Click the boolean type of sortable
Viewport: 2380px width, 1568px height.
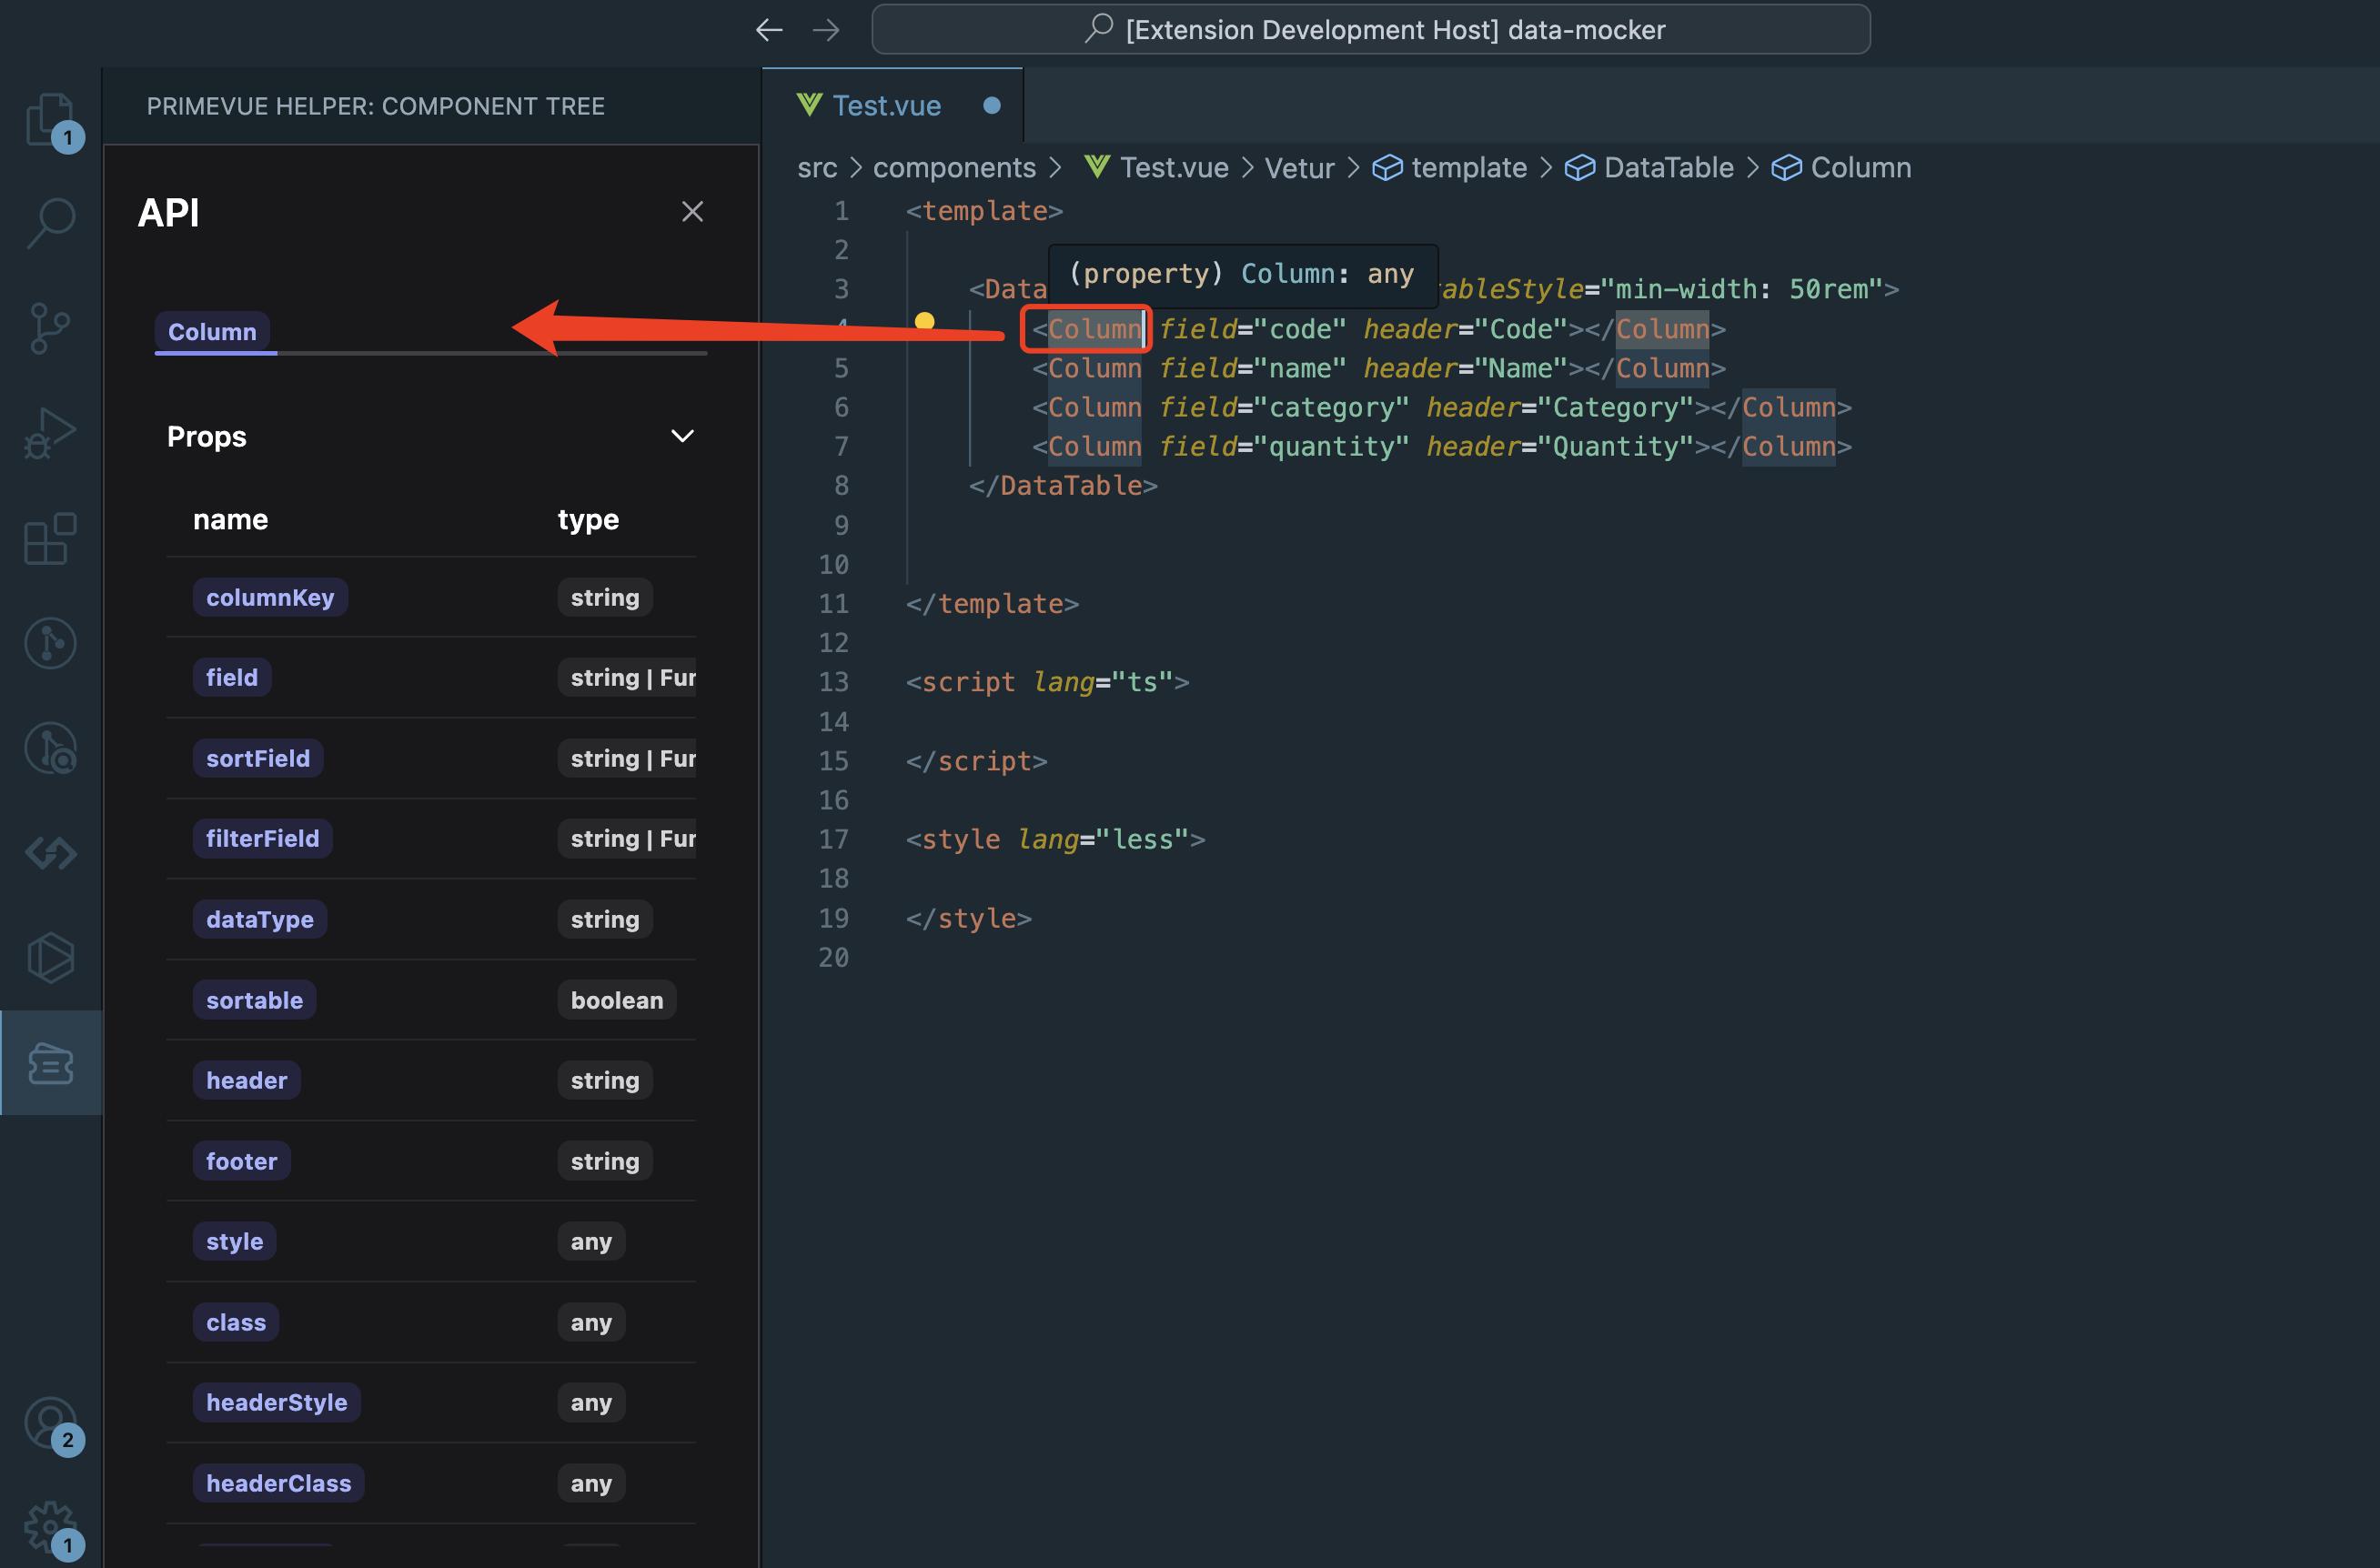(617, 1000)
